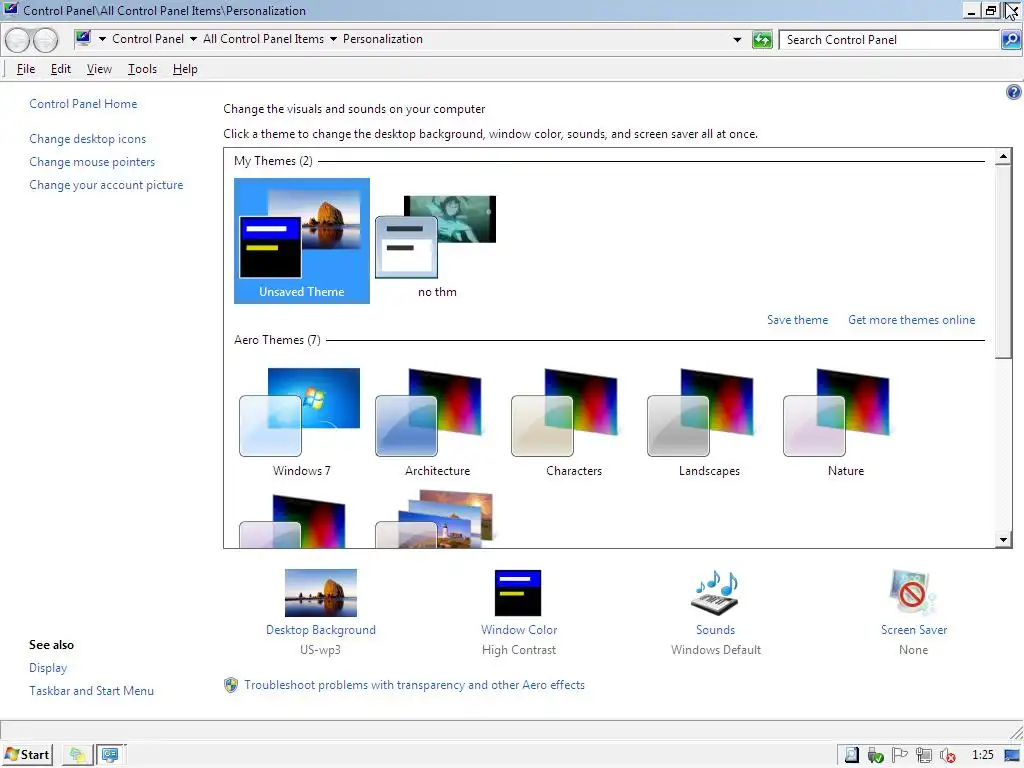Click the Sounds text link
Viewport: 1024px width, 768px height.
(715, 630)
